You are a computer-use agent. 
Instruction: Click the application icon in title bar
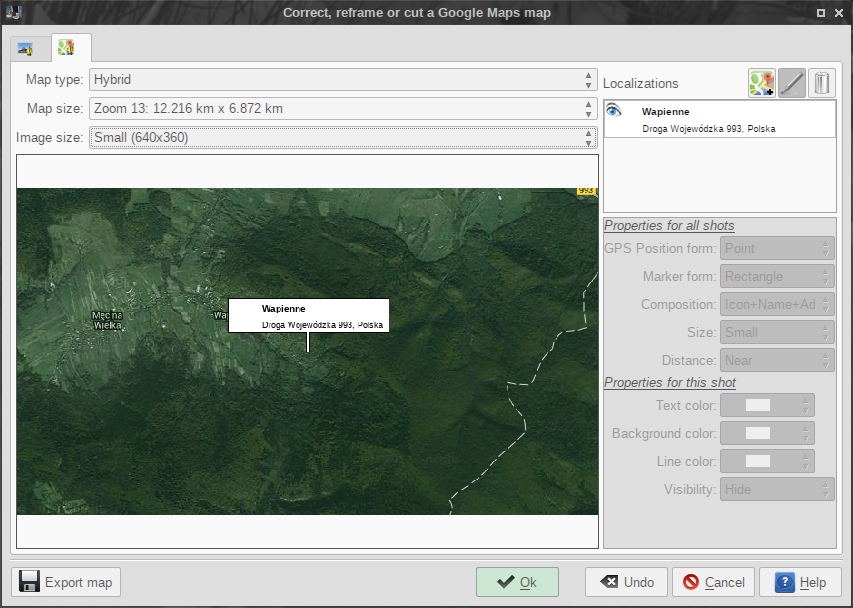pos(13,13)
